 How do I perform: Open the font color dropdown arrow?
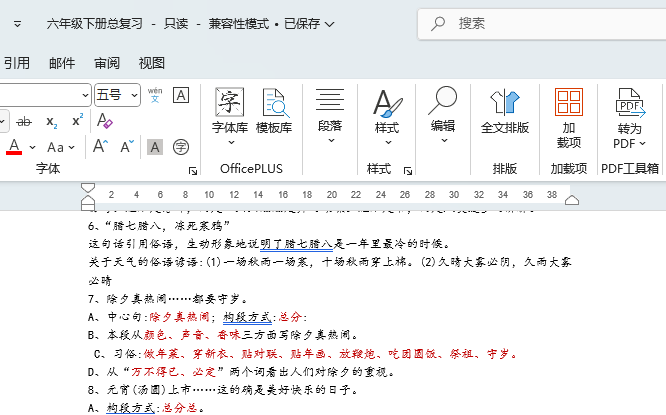point(32,147)
